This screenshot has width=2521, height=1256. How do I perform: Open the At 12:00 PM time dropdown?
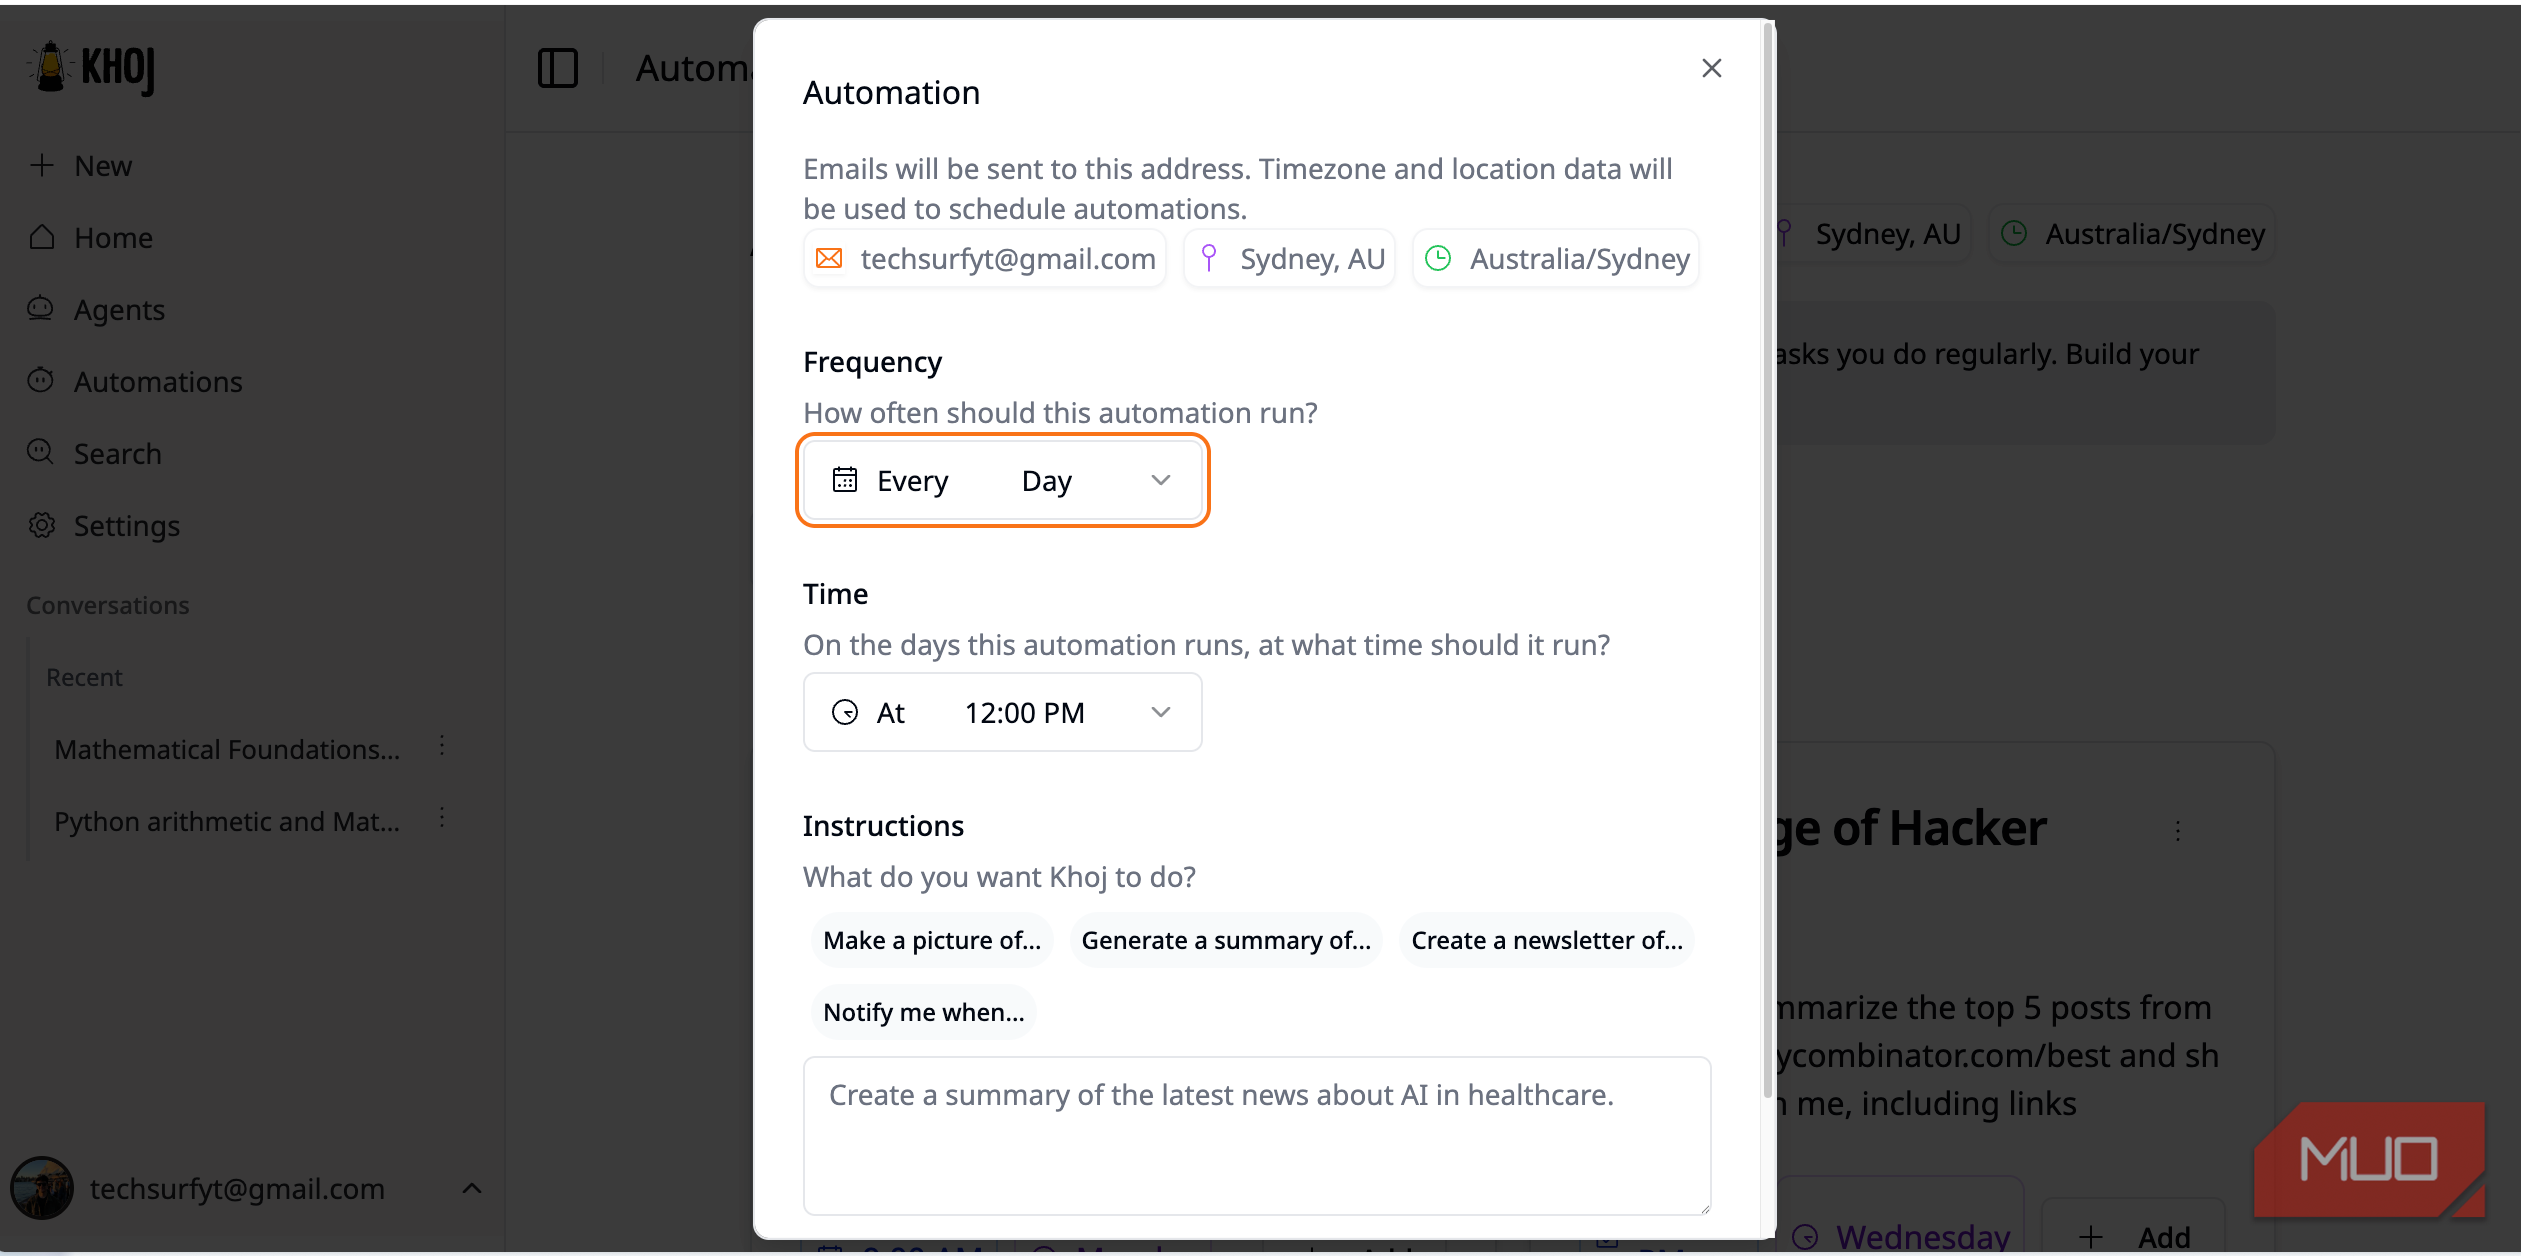pos(1003,713)
